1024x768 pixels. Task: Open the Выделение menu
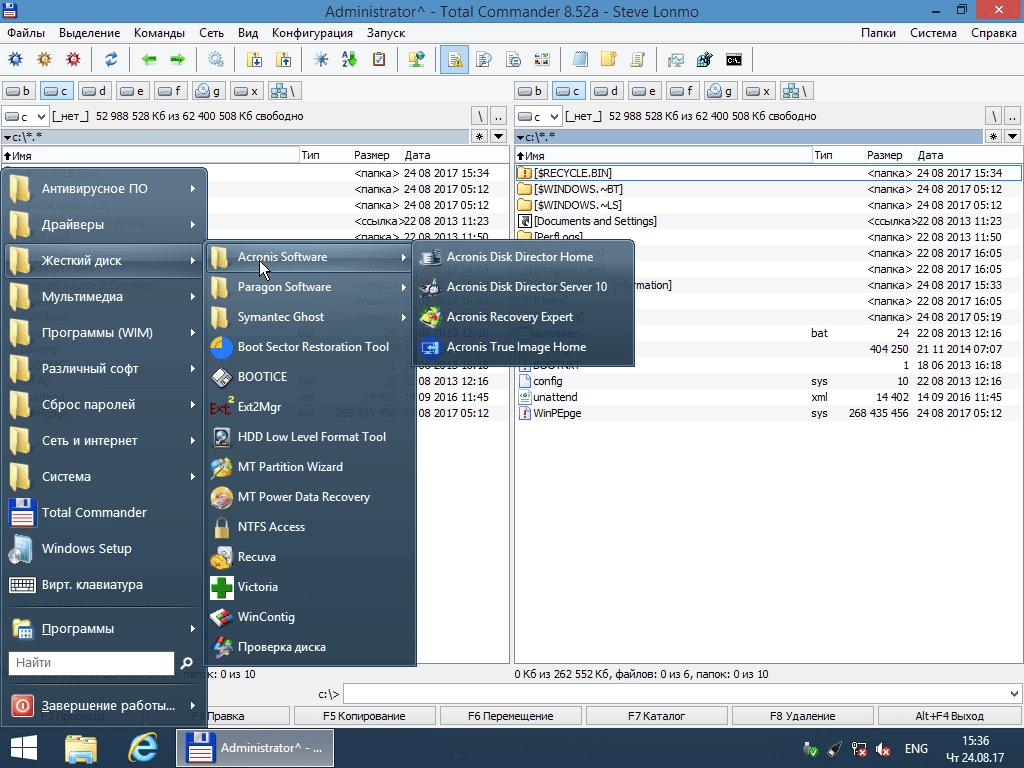(89, 33)
